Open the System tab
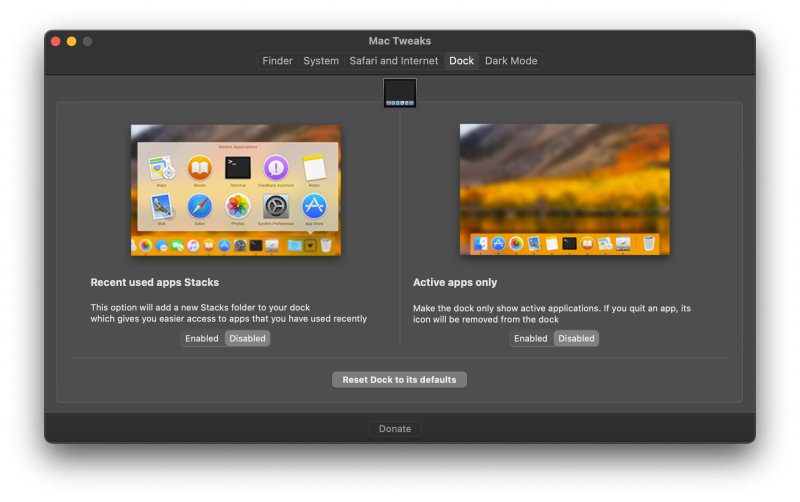 pyautogui.click(x=321, y=61)
